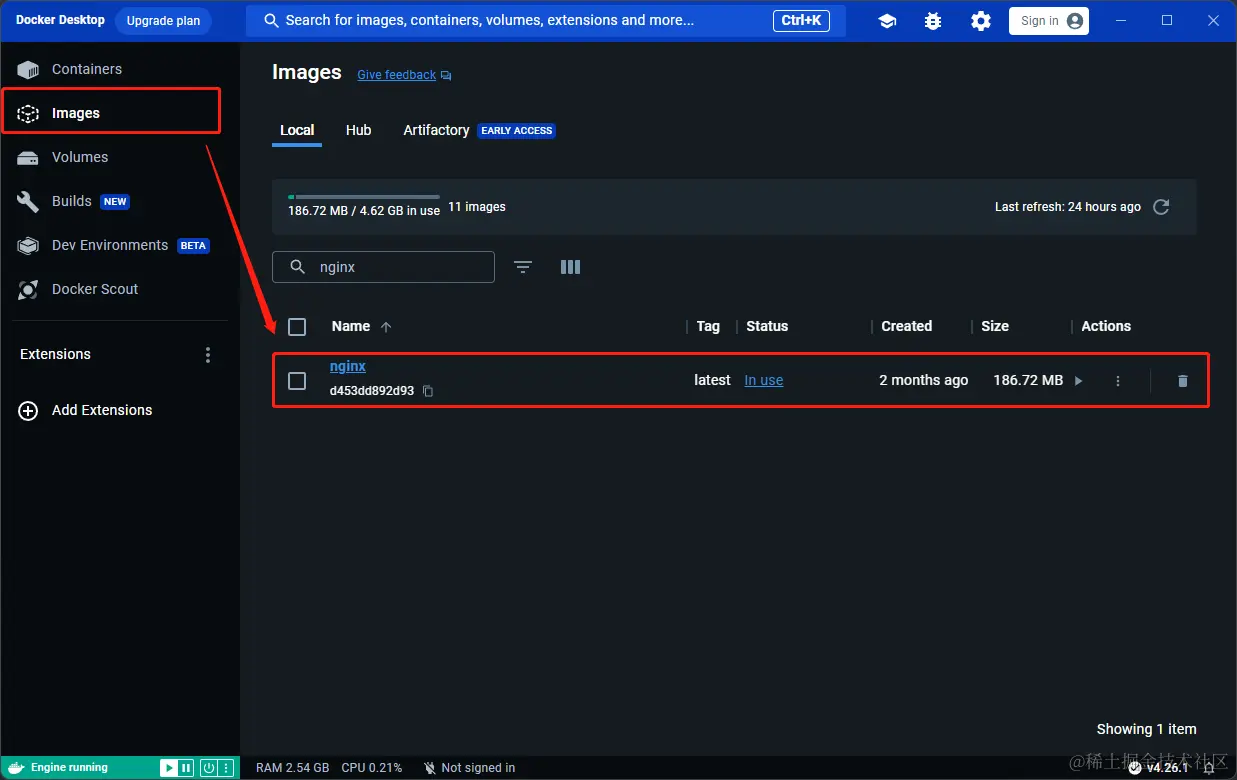This screenshot has width=1237, height=780.
Task: Open the nginx row options menu
Action: [1118, 380]
